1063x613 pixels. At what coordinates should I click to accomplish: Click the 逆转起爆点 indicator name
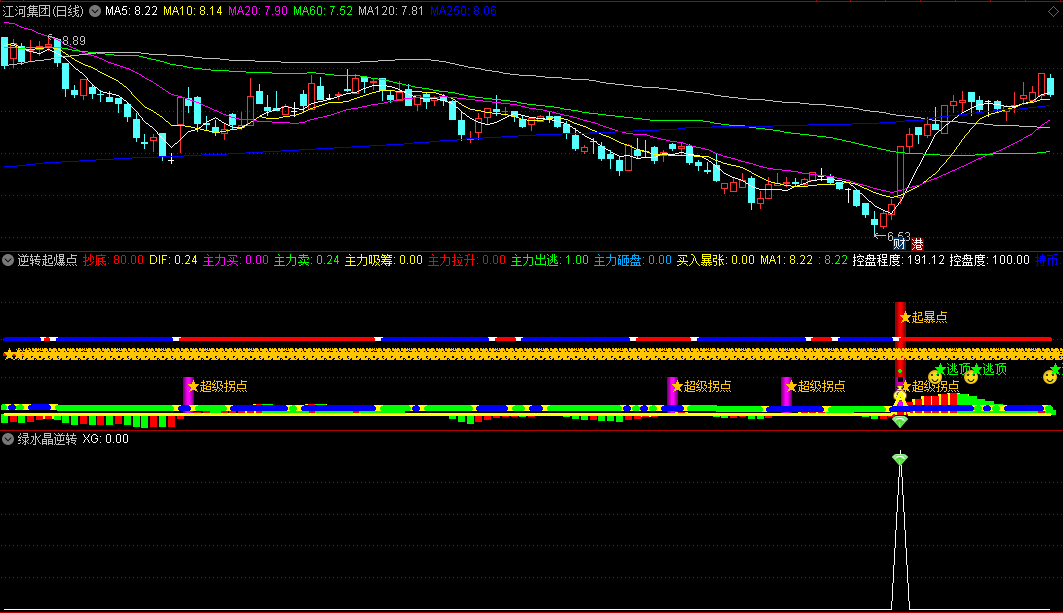tap(47, 260)
